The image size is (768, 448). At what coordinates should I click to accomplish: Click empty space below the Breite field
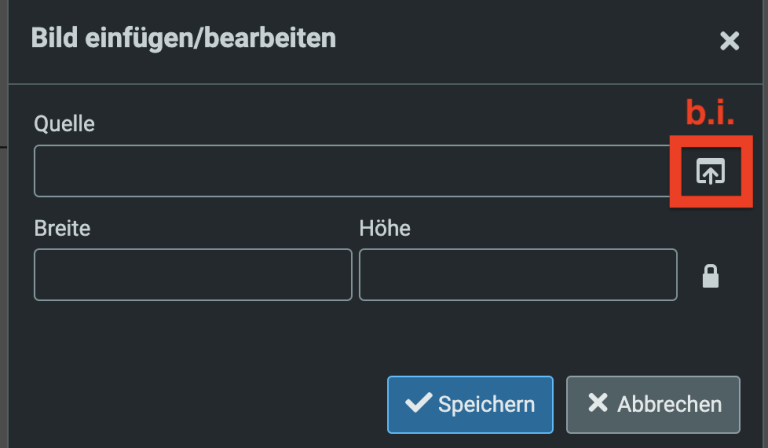coord(193,340)
